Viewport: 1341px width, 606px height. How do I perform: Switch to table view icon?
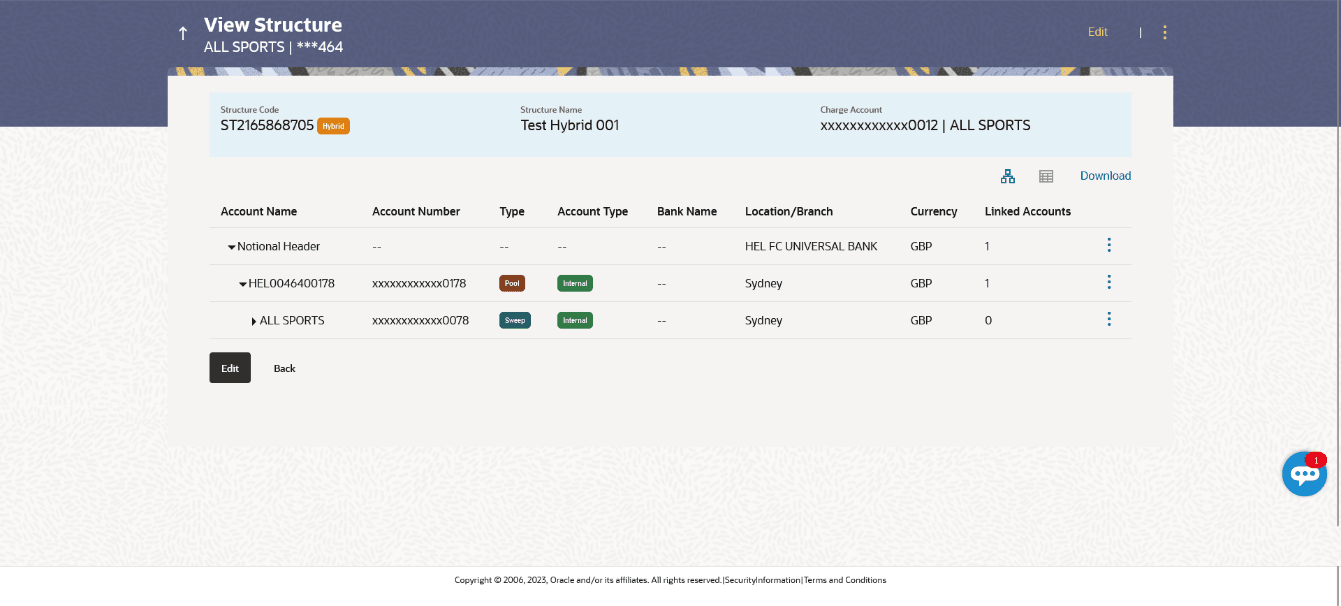click(x=1046, y=176)
